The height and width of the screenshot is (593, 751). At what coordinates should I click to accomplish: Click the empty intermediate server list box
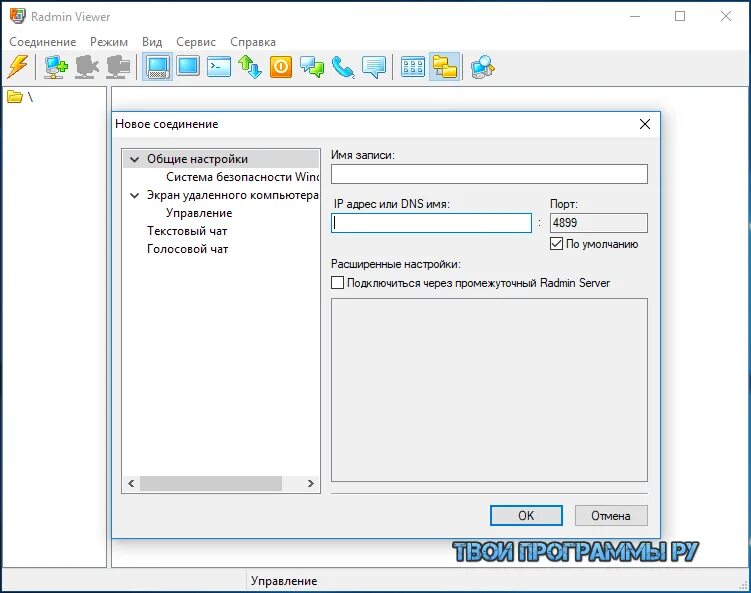coord(489,390)
